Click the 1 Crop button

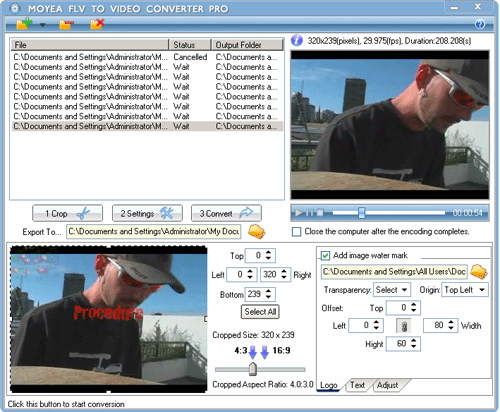click(x=67, y=213)
